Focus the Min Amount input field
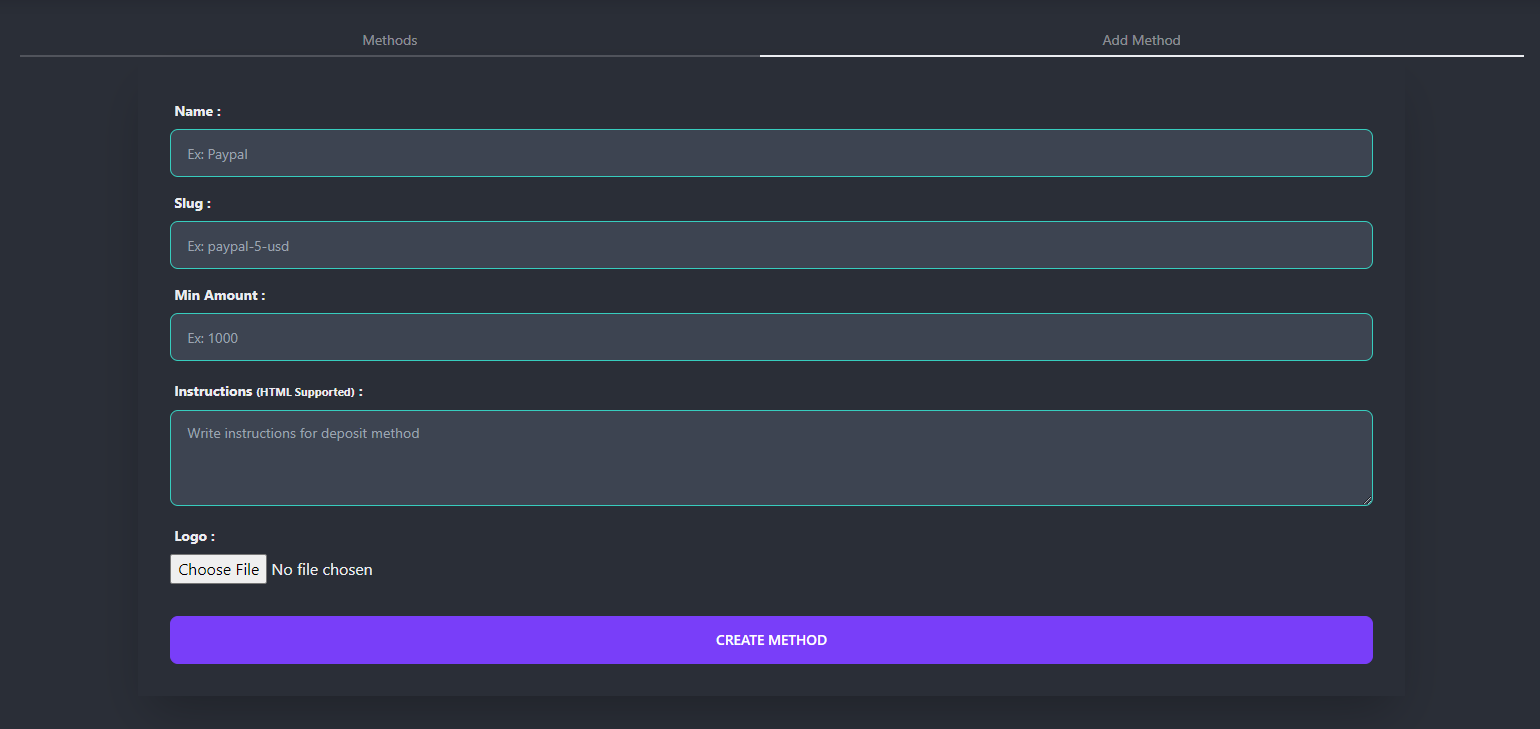 pos(770,337)
